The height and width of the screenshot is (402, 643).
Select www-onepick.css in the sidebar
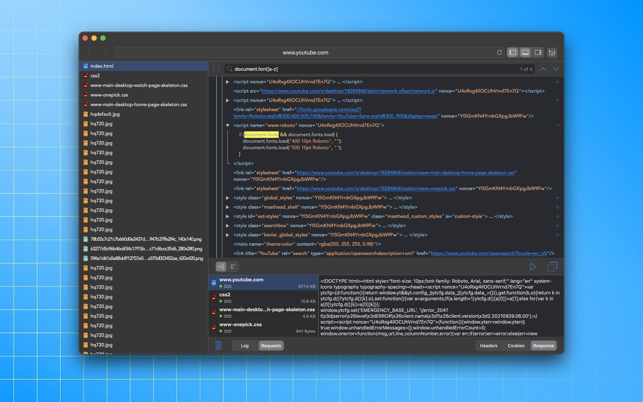click(144, 95)
